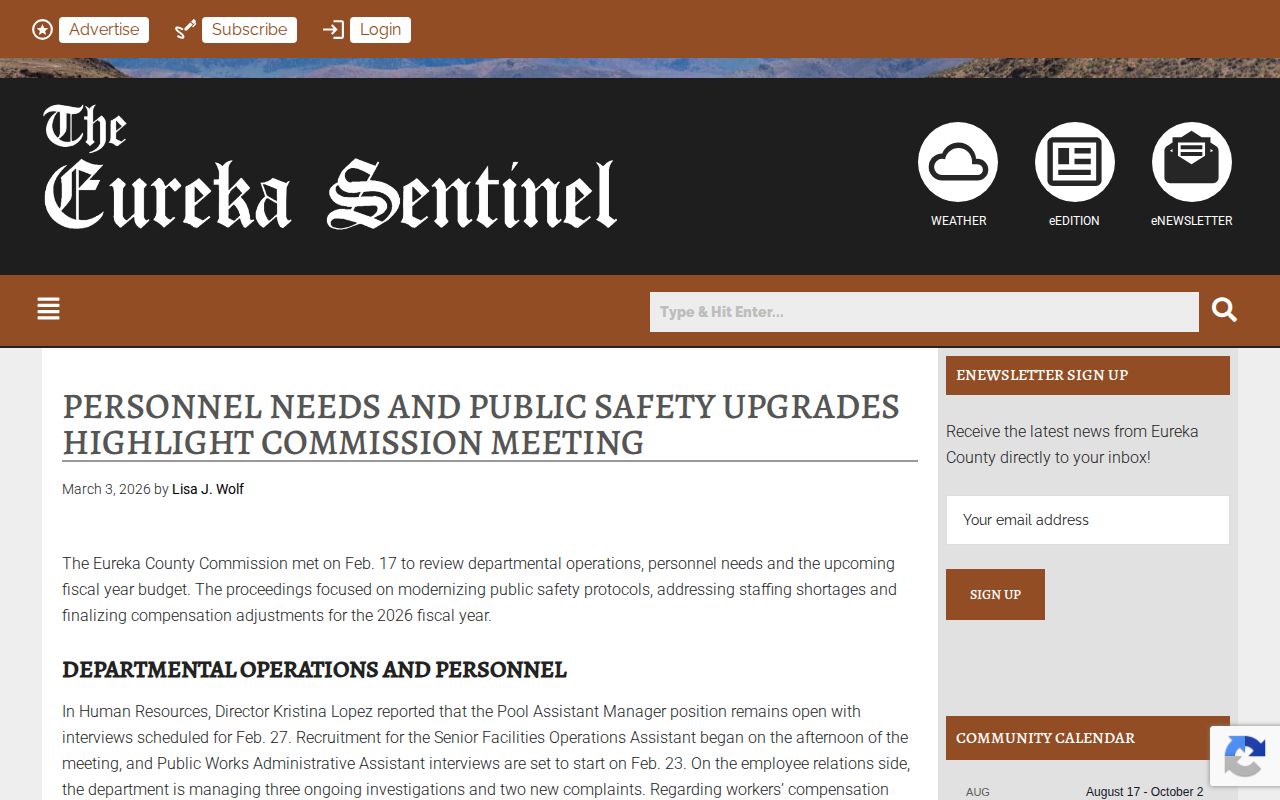Open the Subscribe link
Viewport: 1280px width, 800px height.
pyautogui.click(x=250, y=30)
